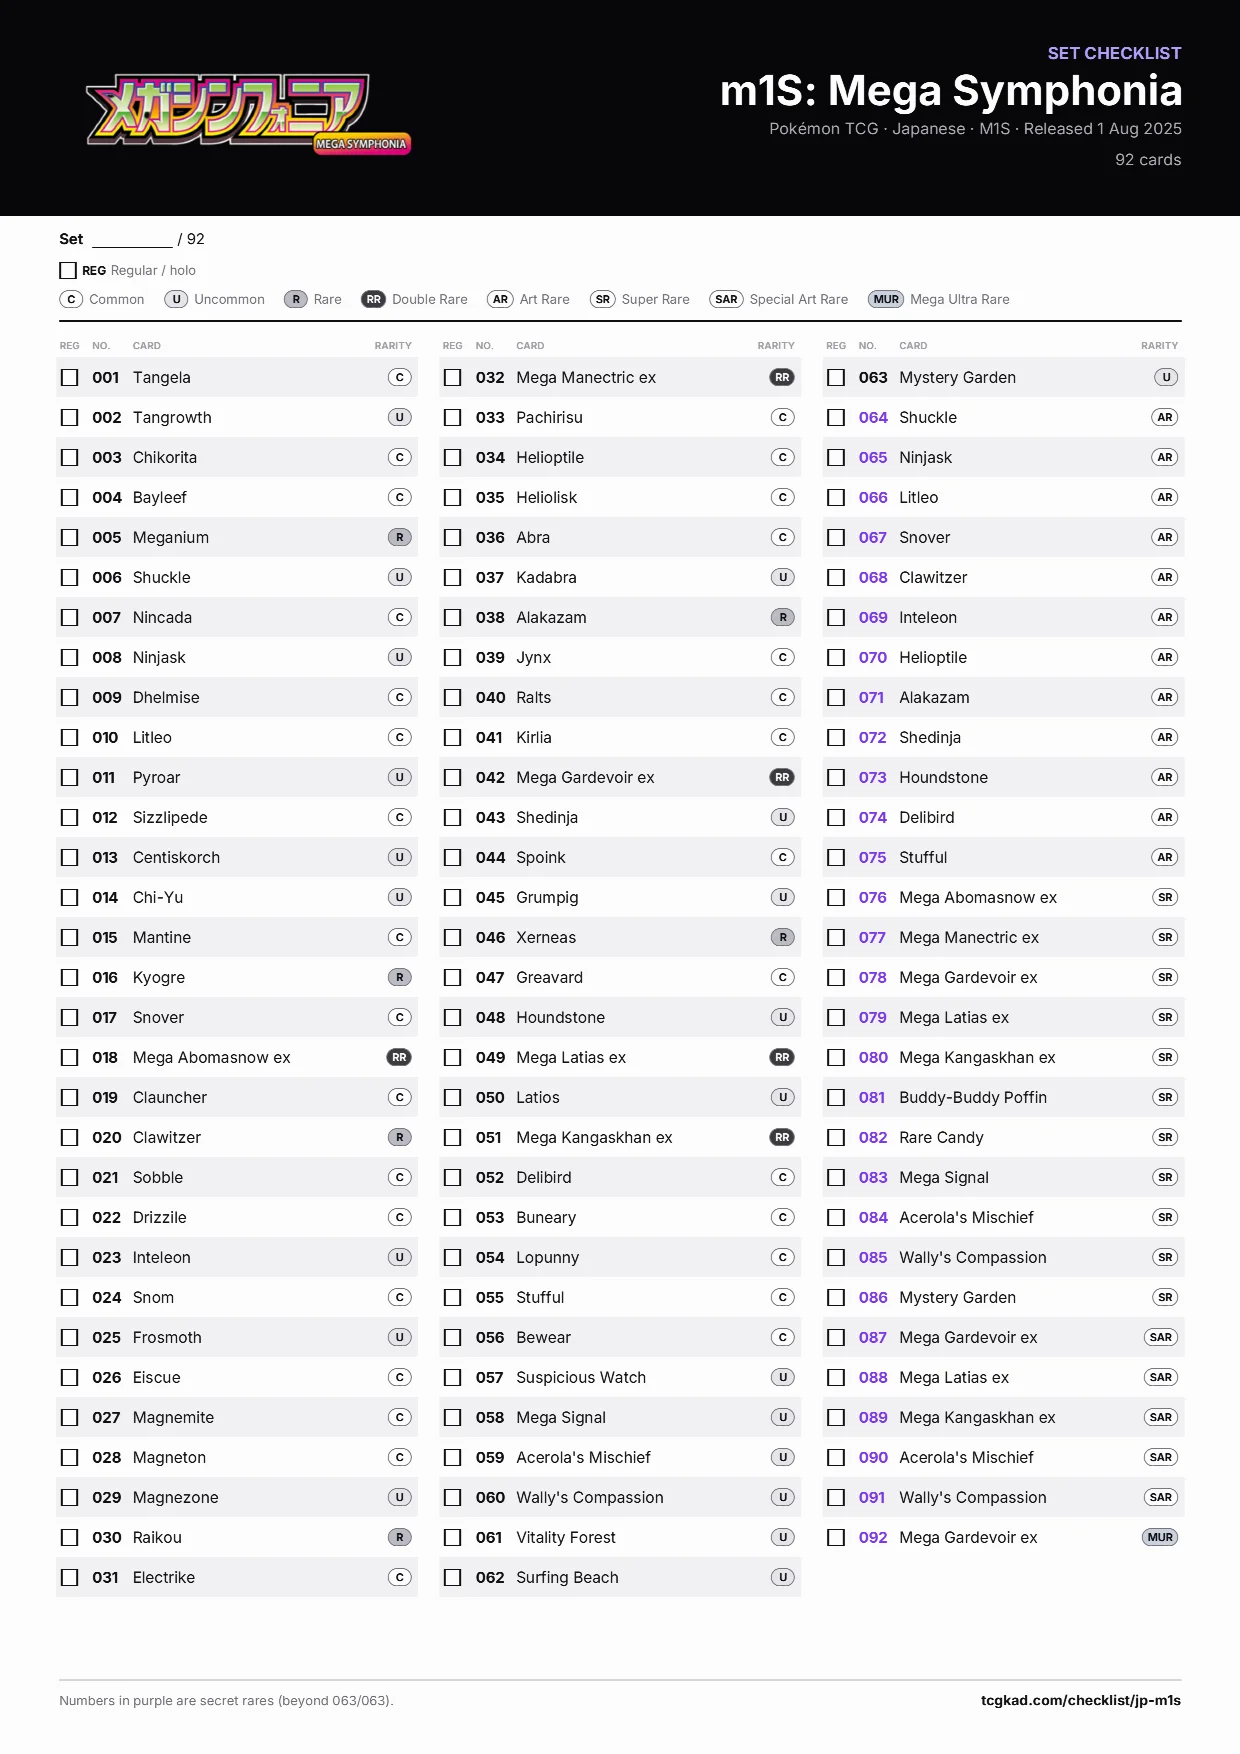The height and width of the screenshot is (1754, 1240).
Task: Click the R rarity badge for Meganium
Action: coord(399,537)
